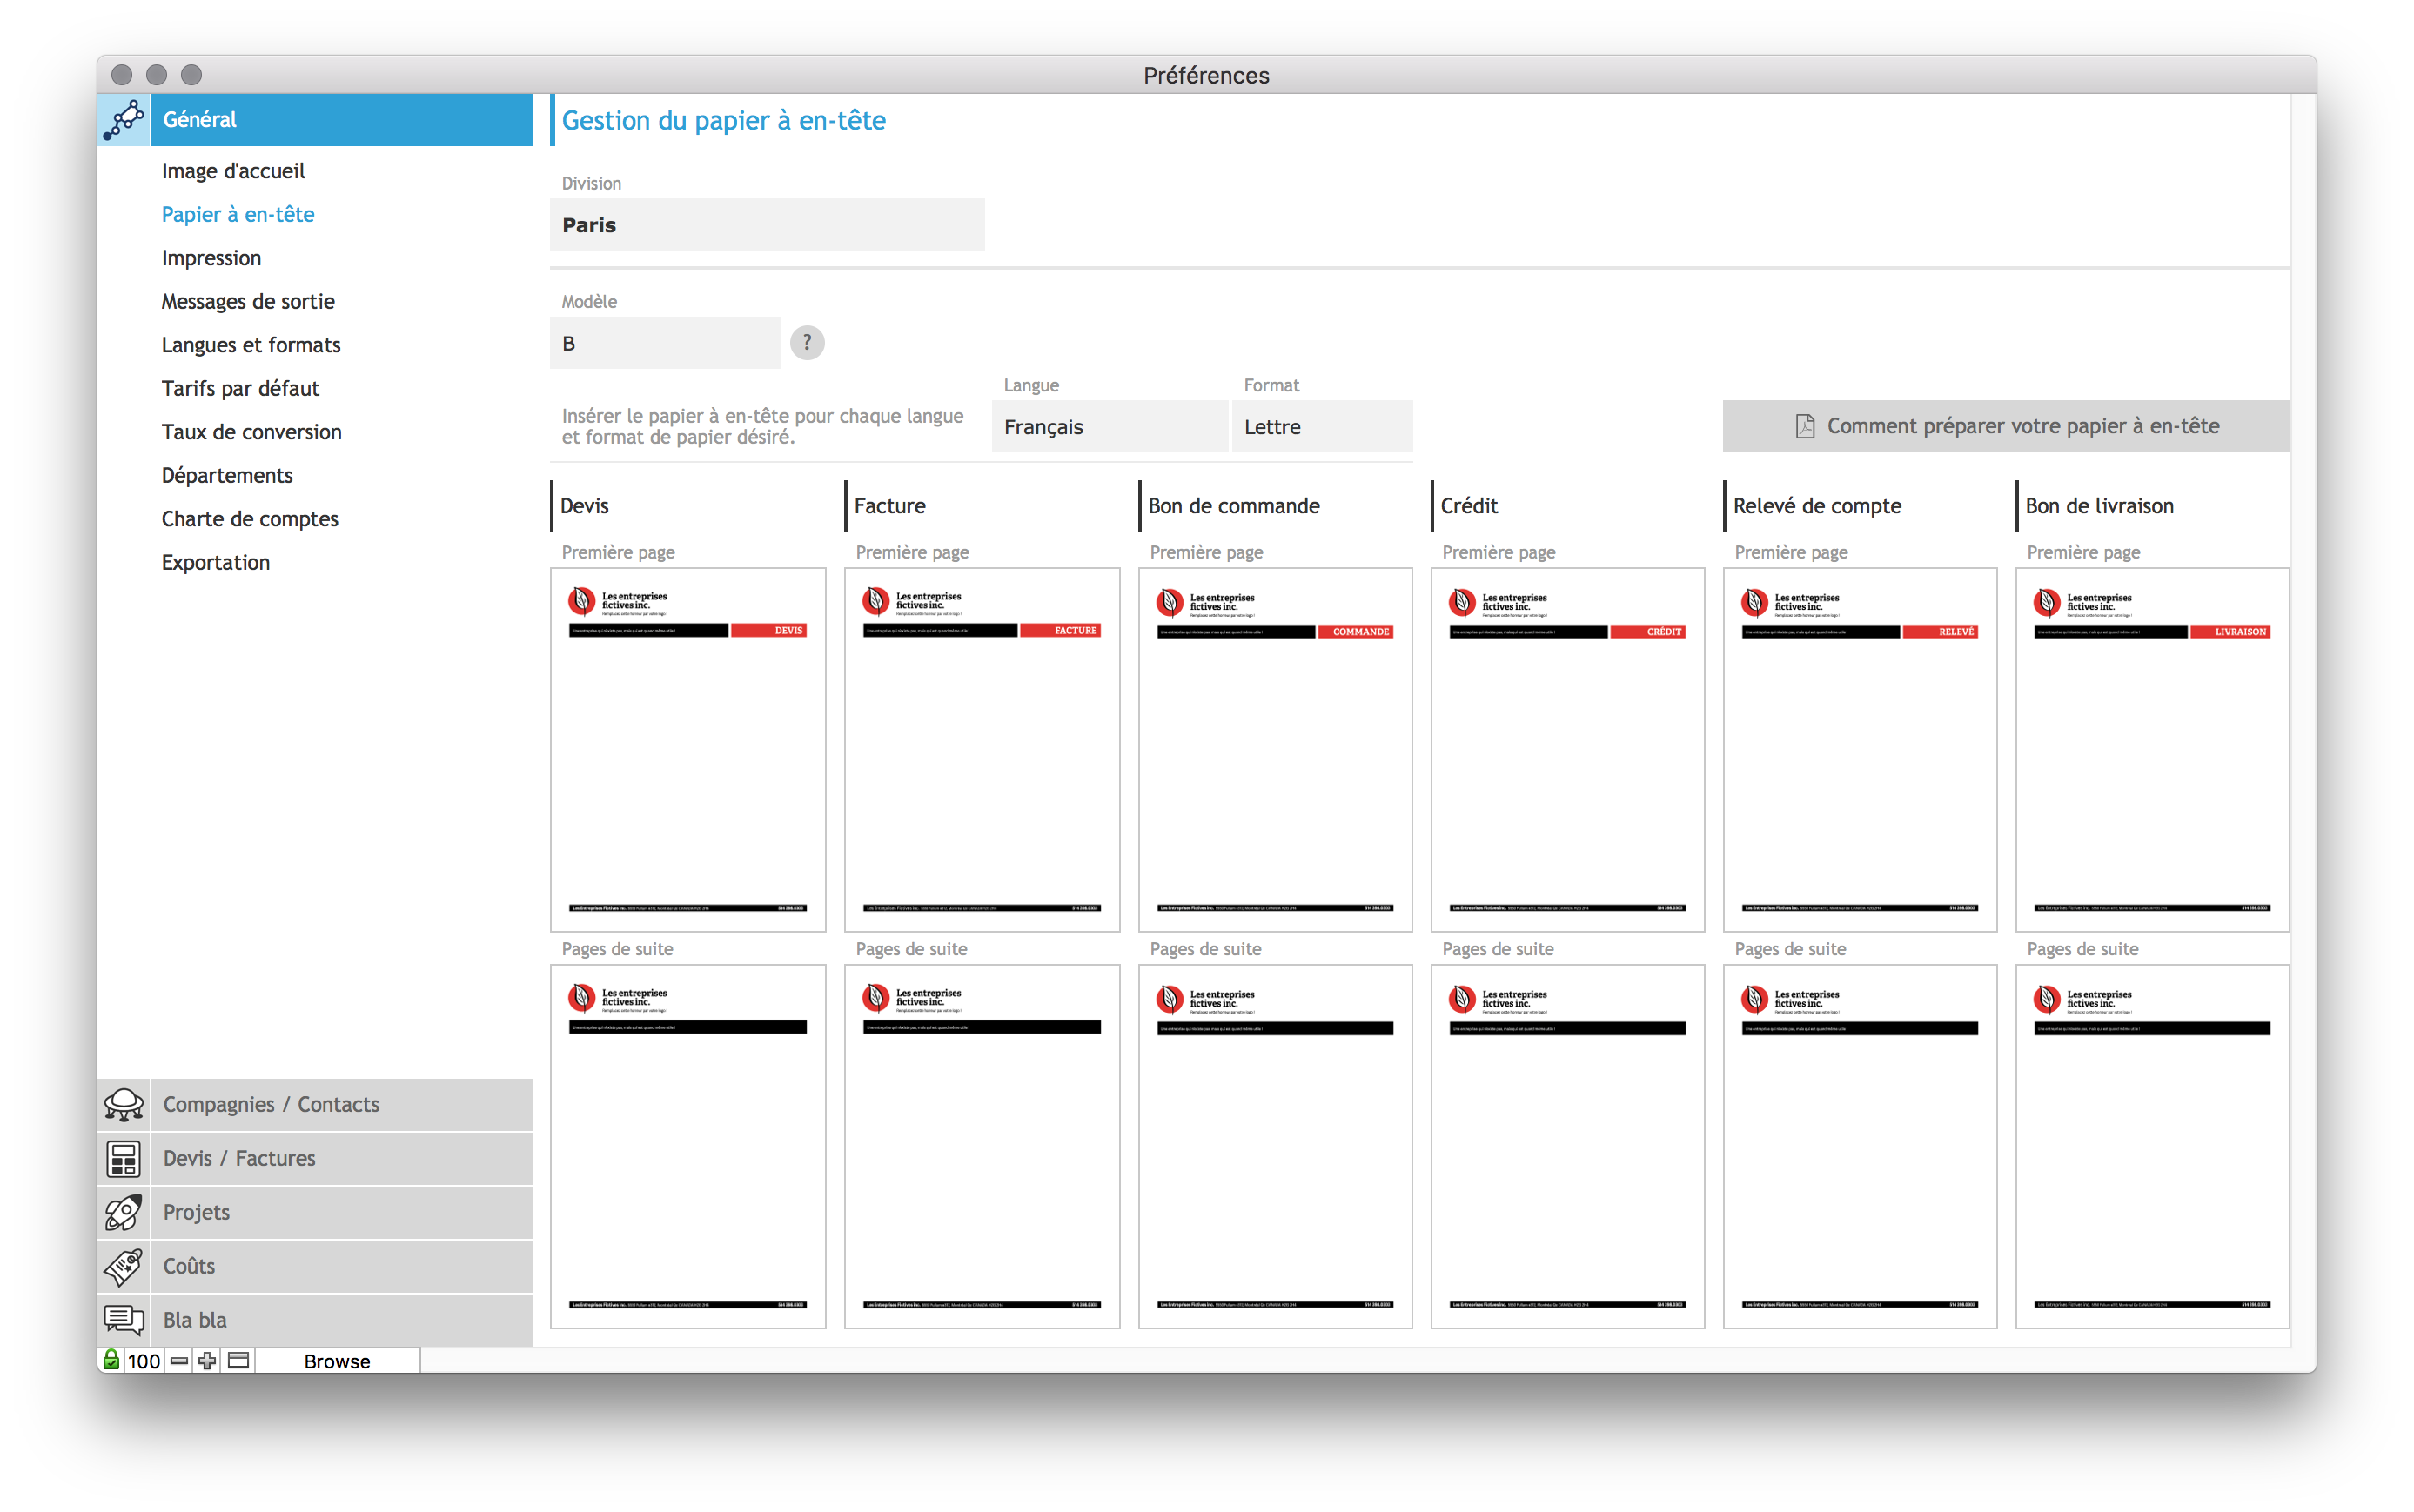Screen dimensions: 2414x1512
Task: Select the Facture Première page thumbnail
Action: coord(981,749)
